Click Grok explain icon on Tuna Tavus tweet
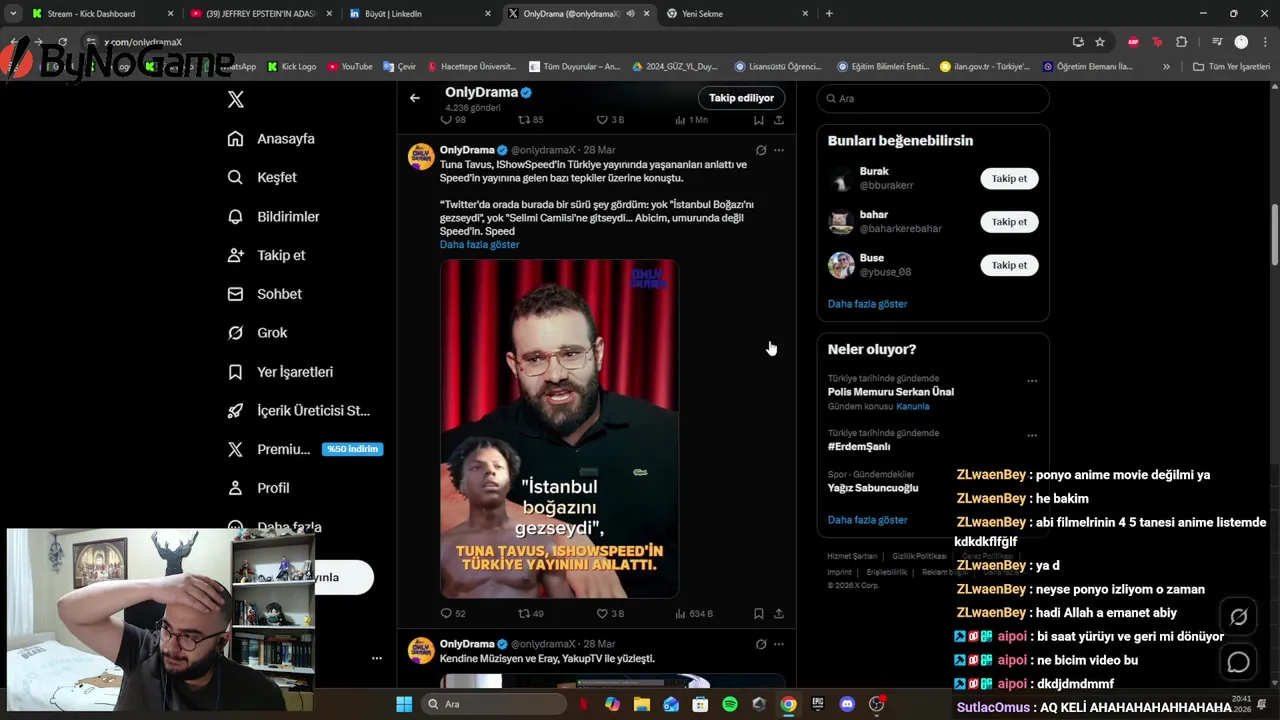The image size is (1280, 720). point(761,150)
